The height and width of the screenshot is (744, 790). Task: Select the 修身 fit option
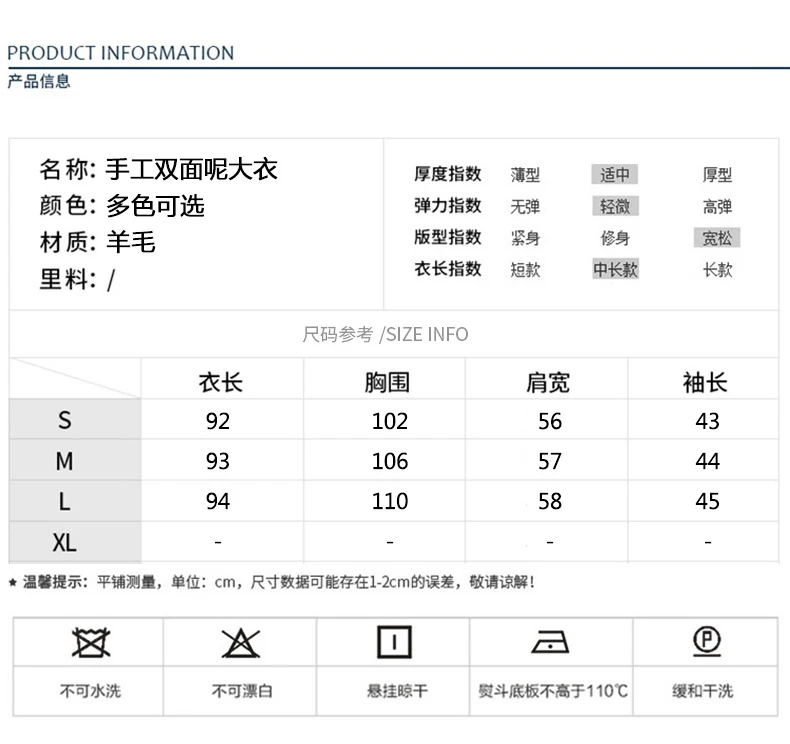[615, 238]
